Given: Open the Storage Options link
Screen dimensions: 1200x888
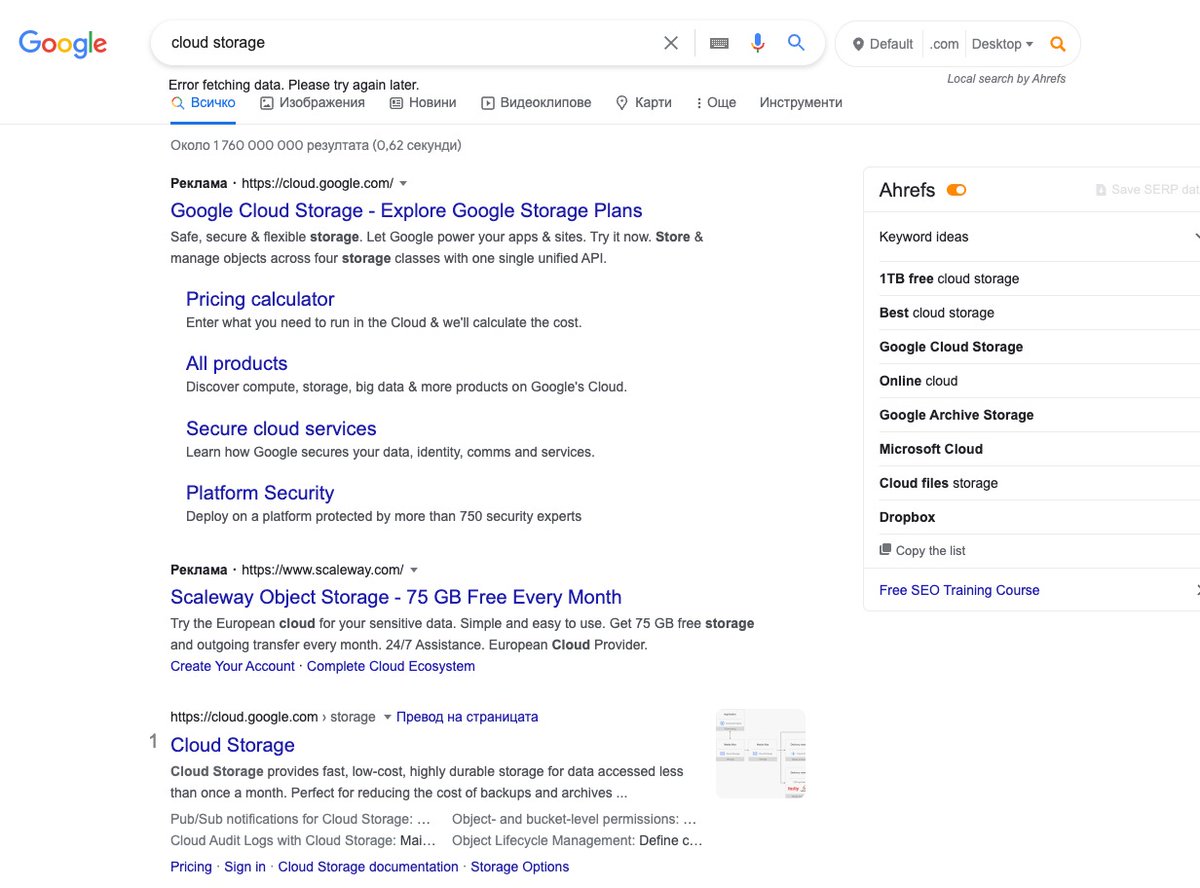Looking at the screenshot, I should (520, 867).
